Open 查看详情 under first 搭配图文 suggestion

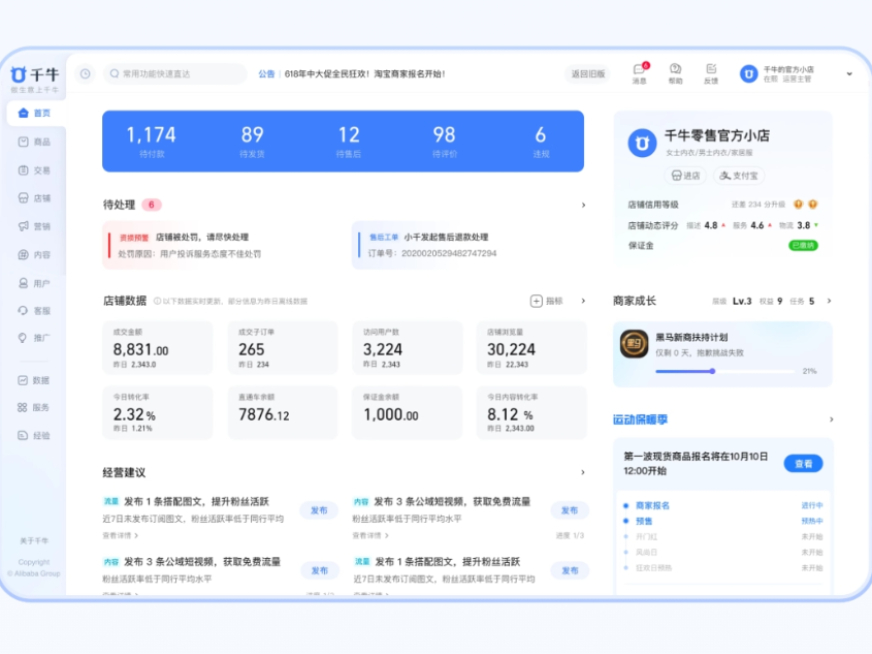click(x=120, y=536)
